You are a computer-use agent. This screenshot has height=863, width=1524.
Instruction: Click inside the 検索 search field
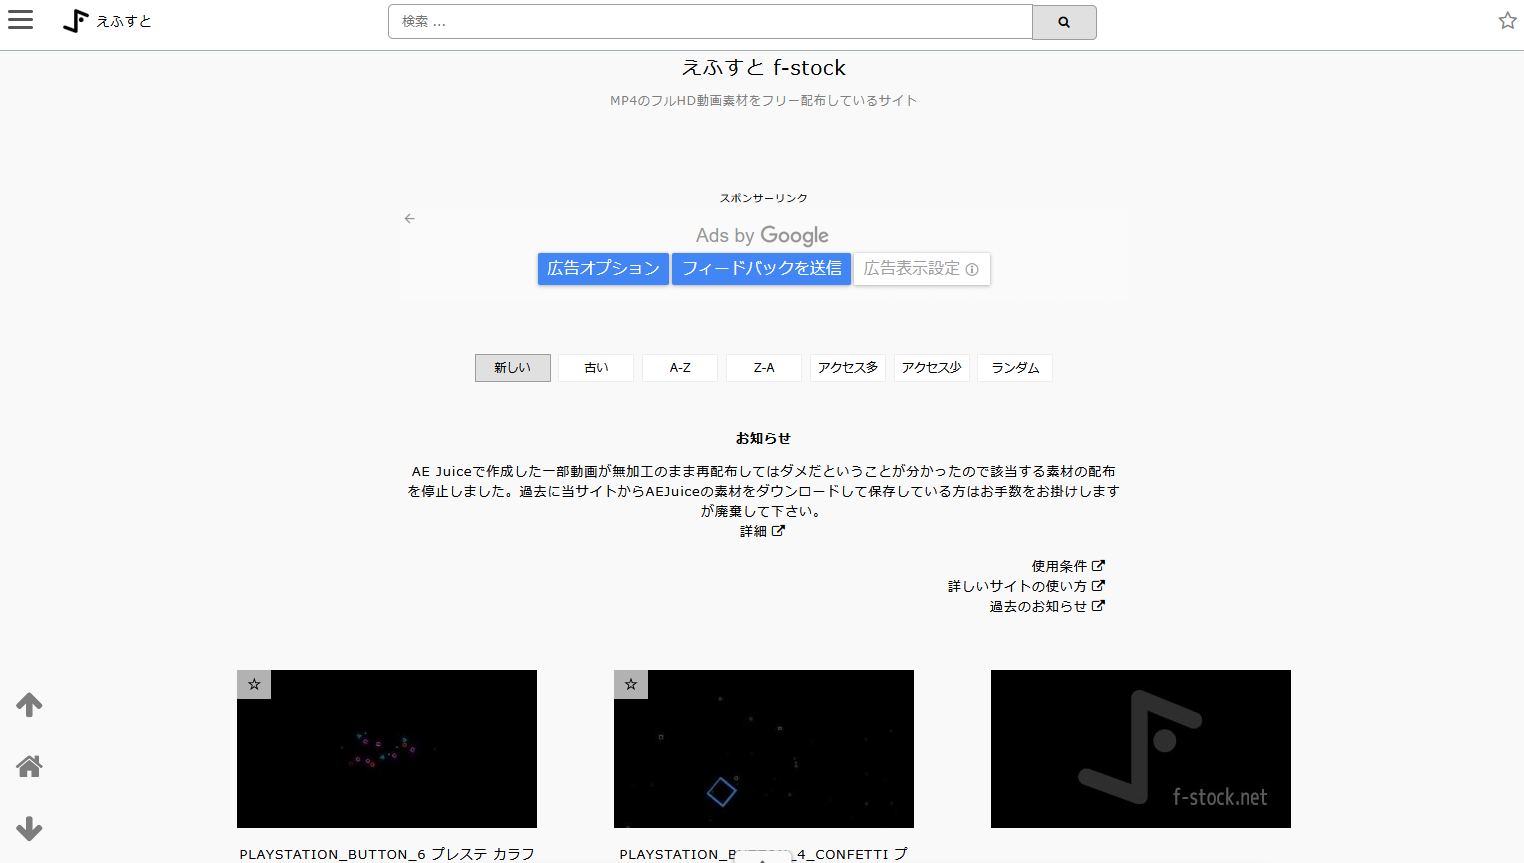(x=710, y=21)
